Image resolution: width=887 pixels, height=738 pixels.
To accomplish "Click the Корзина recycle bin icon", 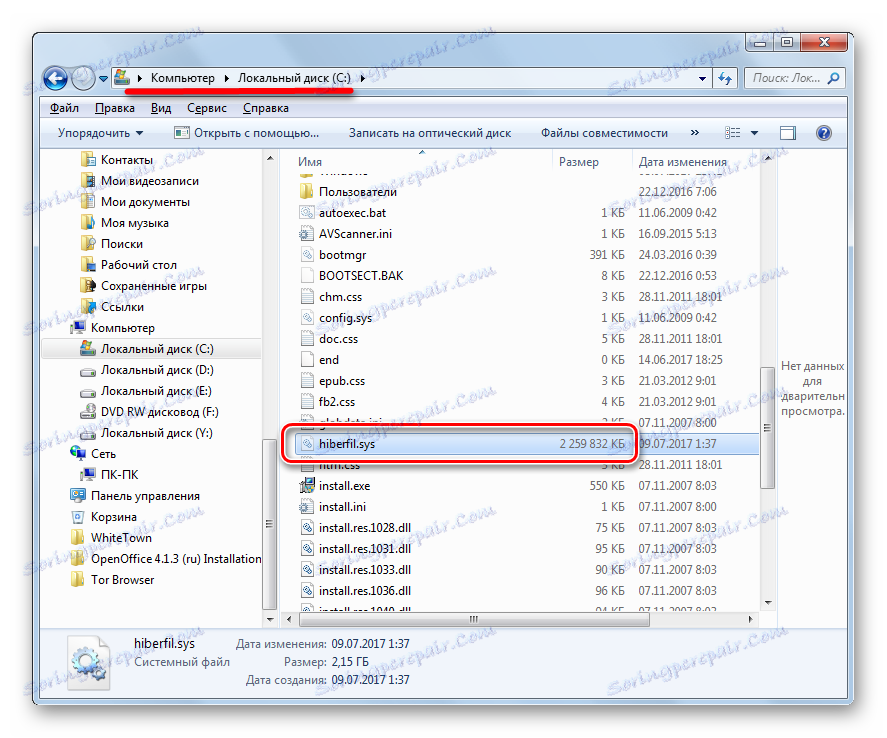I will click(x=77, y=517).
